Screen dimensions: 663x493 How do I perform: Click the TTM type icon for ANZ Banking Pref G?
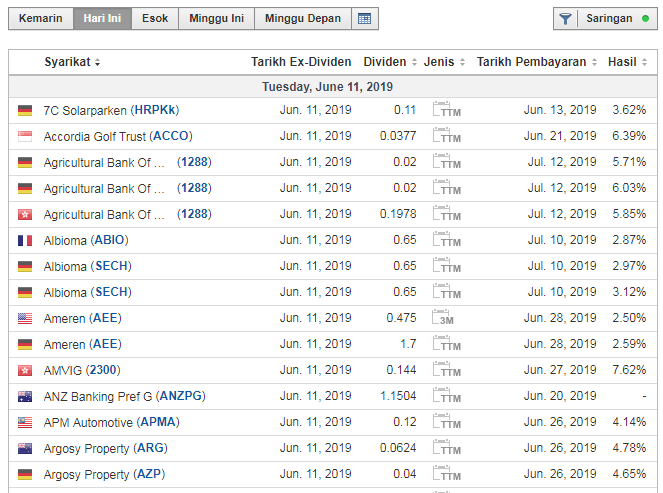pyautogui.click(x=447, y=396)
